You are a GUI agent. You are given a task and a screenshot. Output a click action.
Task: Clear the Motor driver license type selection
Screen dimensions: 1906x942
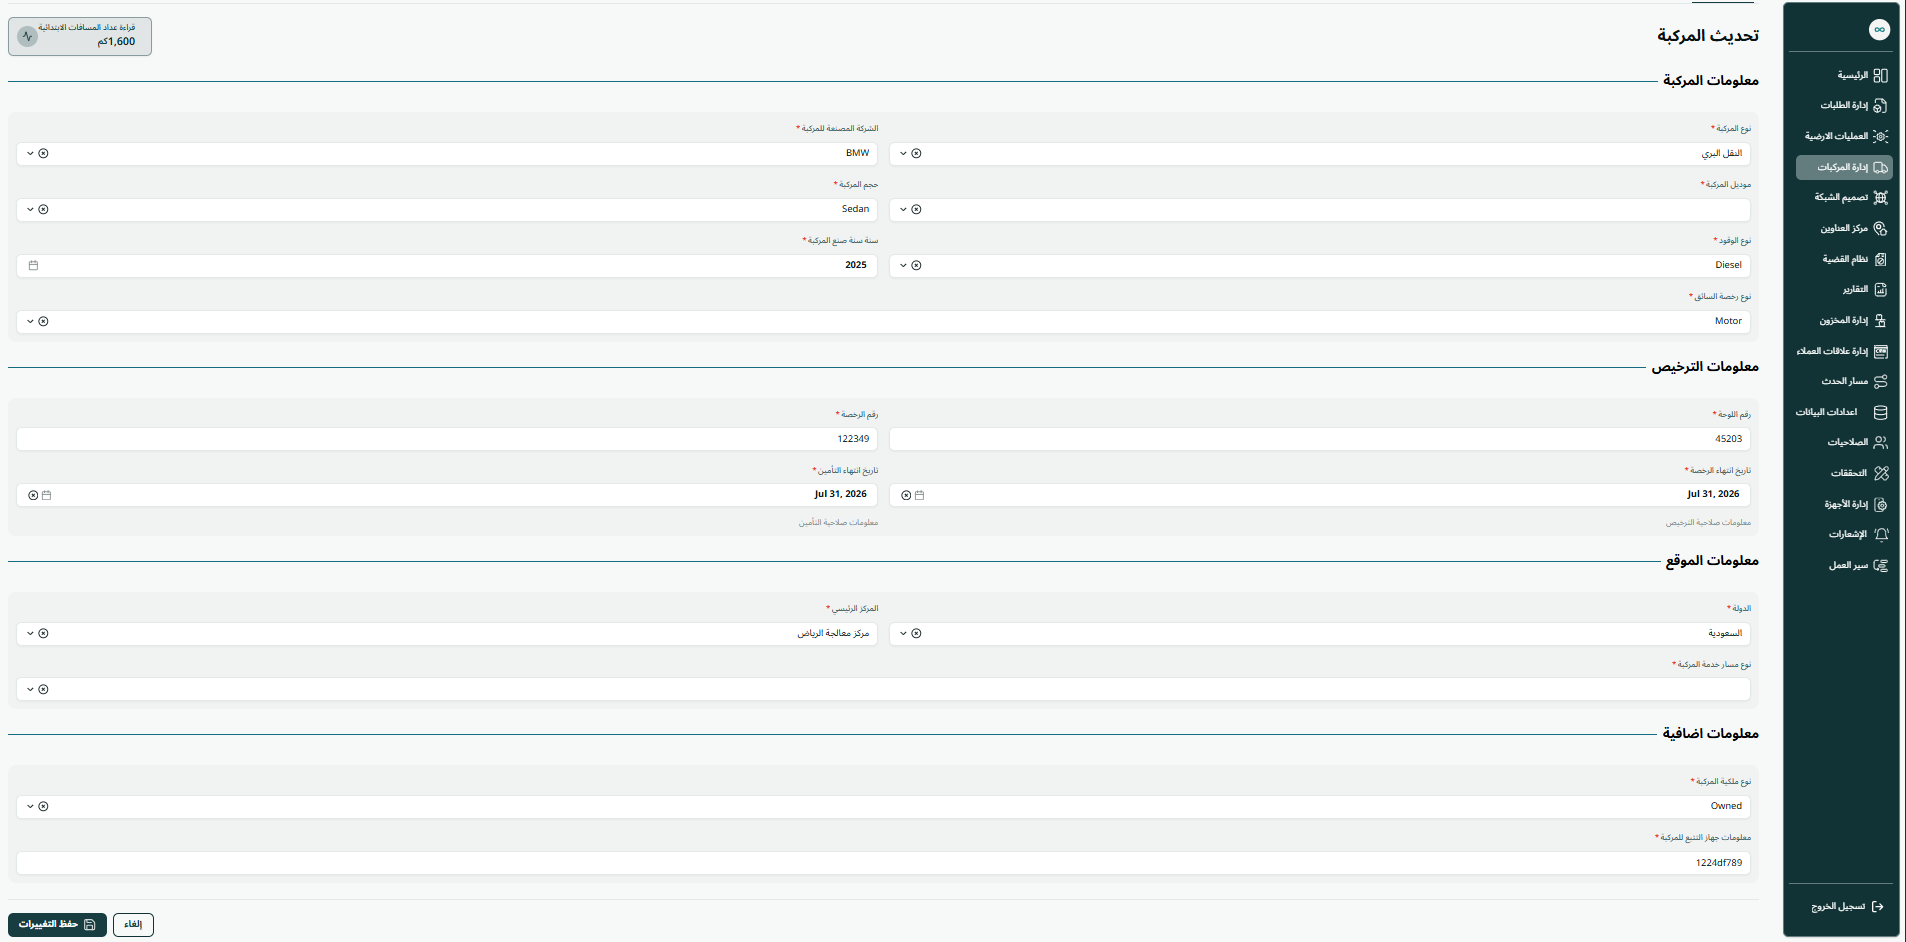43,321
